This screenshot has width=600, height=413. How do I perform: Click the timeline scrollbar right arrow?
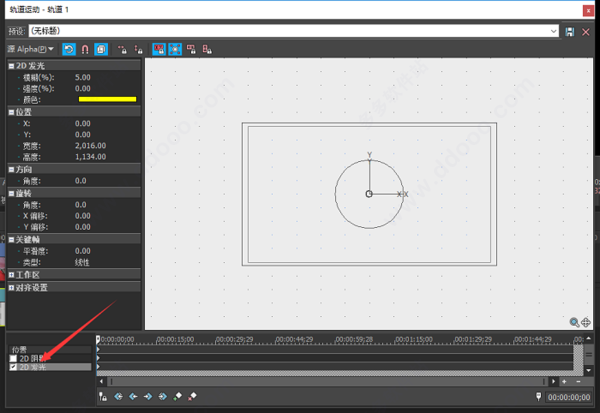[x=553, y=382]
